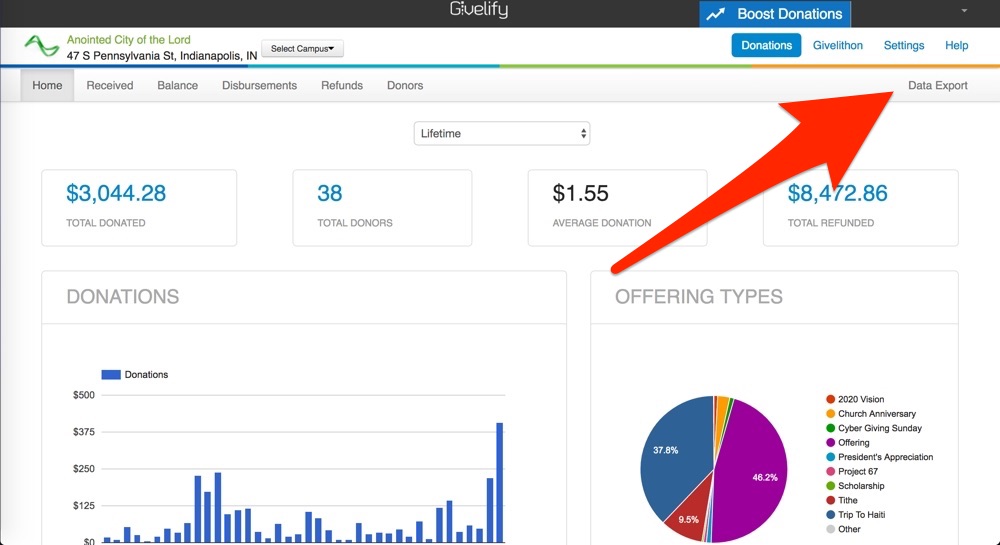Click the Data Export link
Screen dimensions: 1000x545
point(938,85)
